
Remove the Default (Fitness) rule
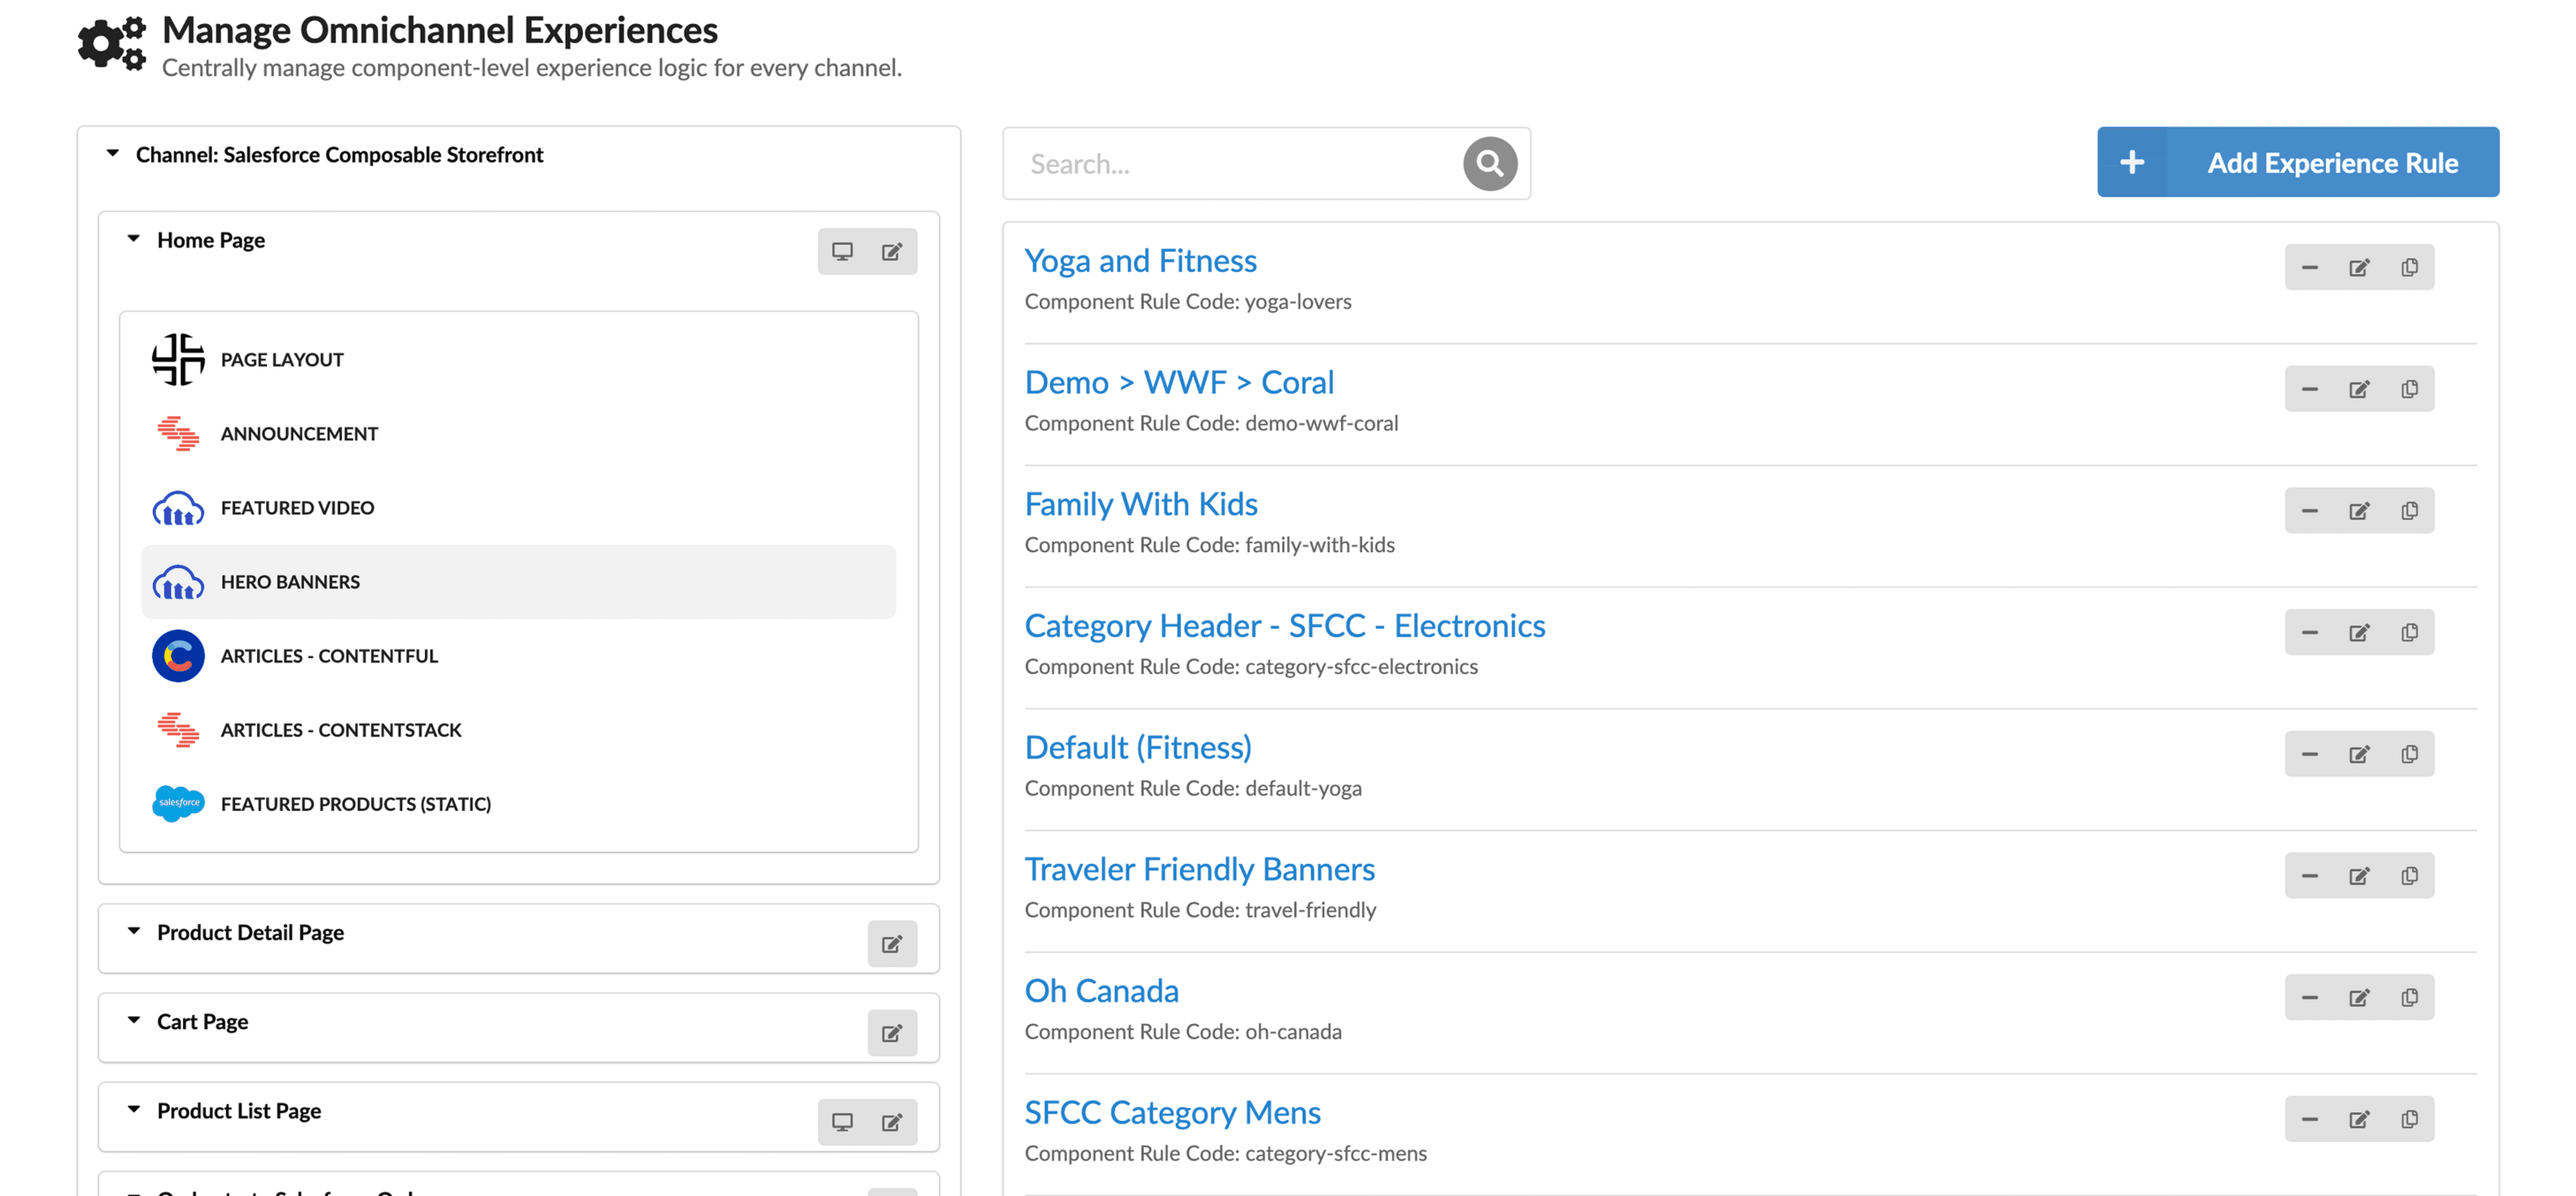[2310, 754]
